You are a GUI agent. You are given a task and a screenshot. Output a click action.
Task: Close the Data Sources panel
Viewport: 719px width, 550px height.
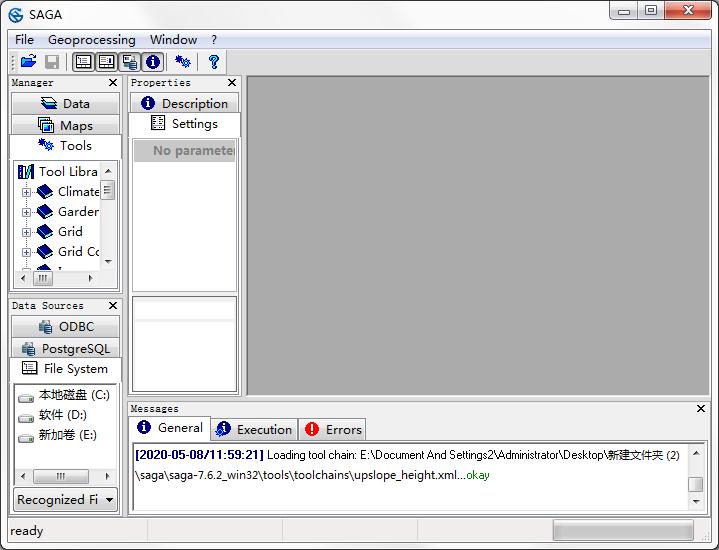[113, 306]
